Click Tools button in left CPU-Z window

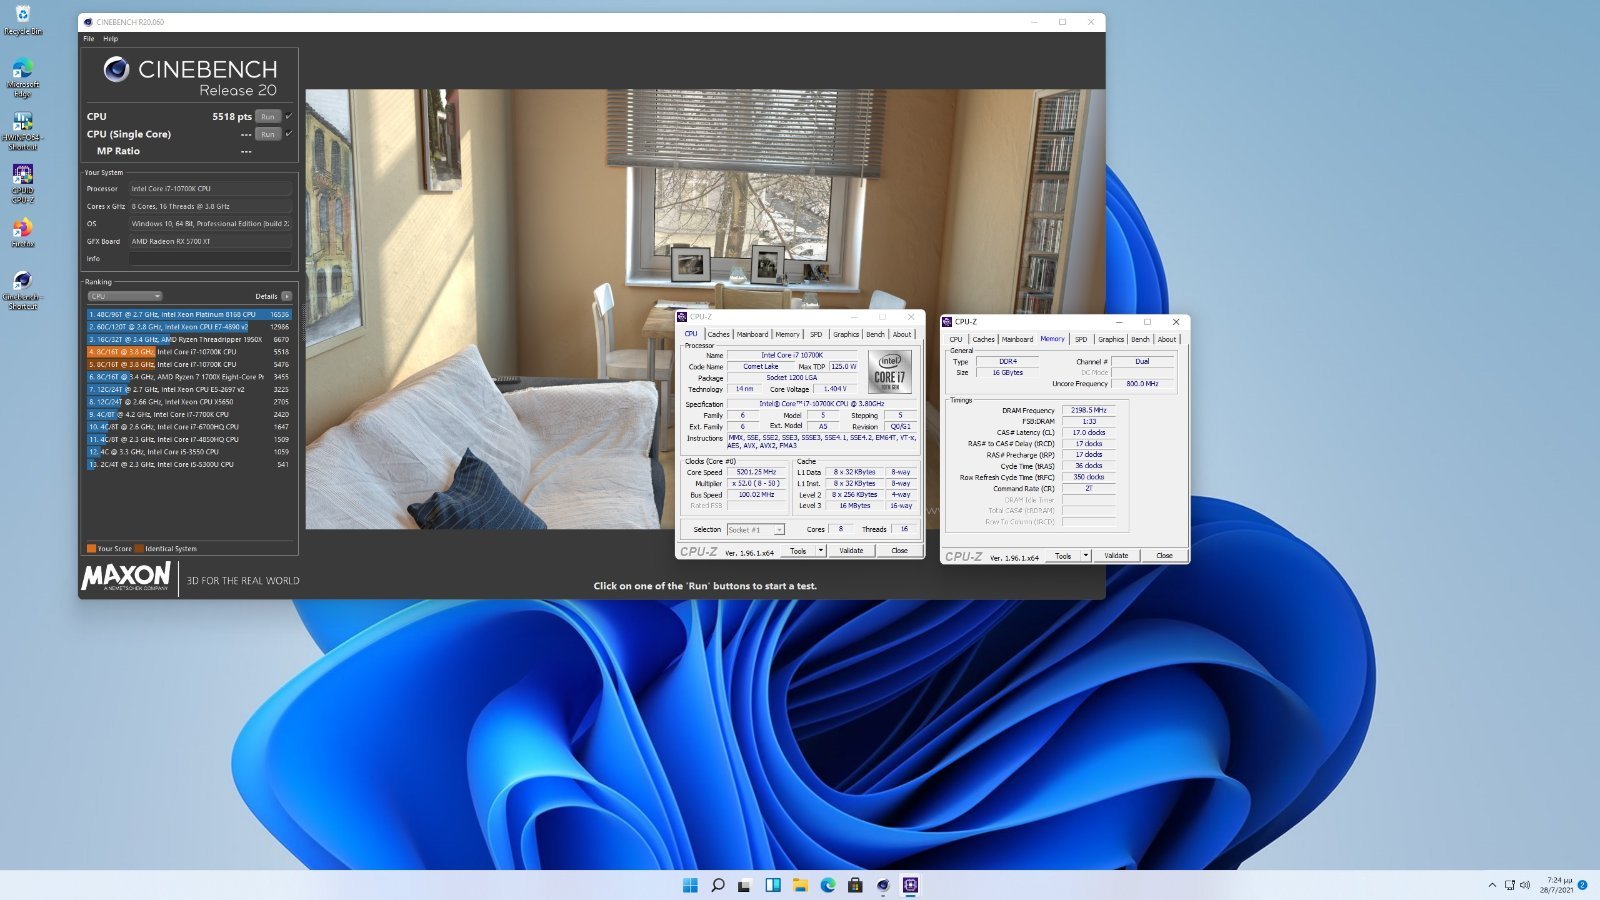[x=798, y=551]
